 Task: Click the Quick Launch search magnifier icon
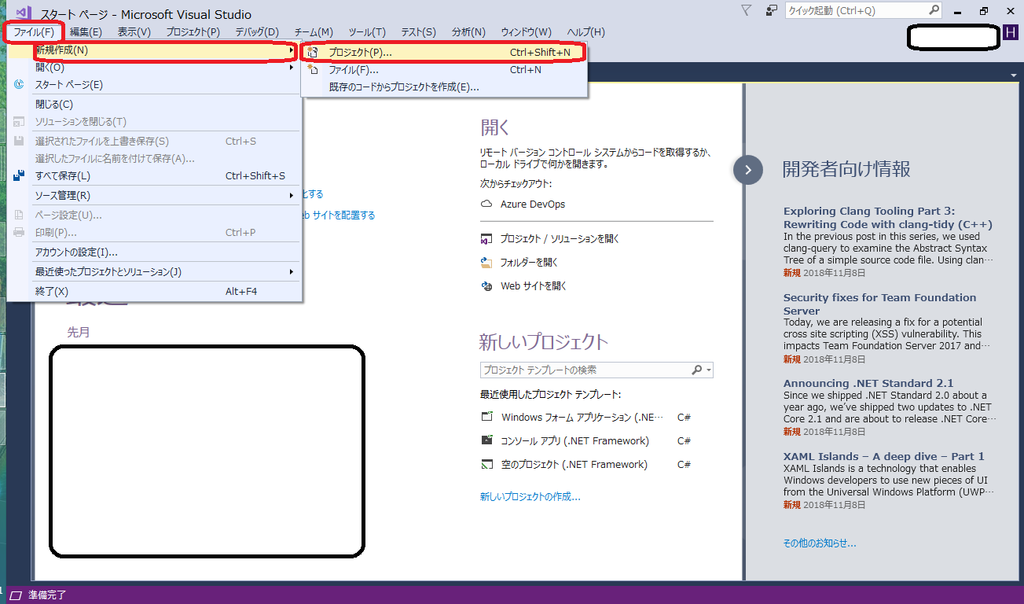click(934, 10)
